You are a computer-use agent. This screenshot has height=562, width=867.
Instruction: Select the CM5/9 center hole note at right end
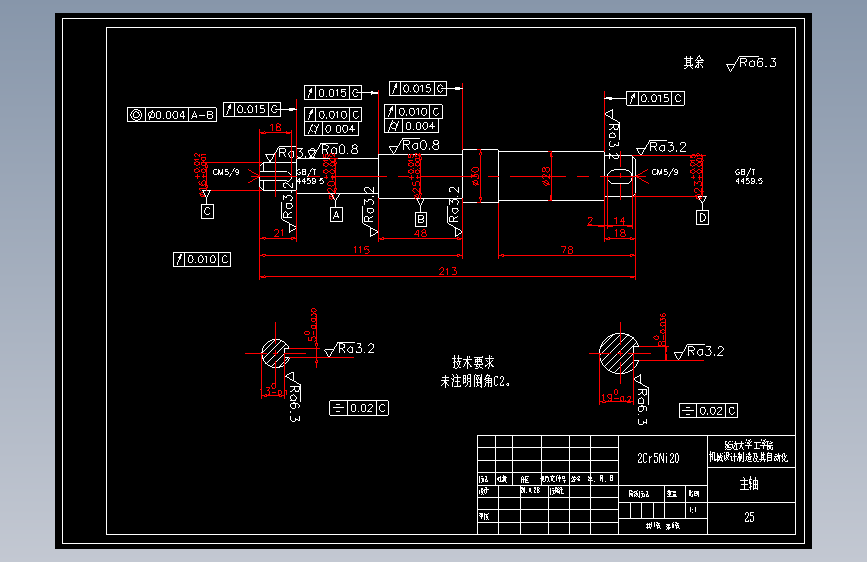click(665, 172)
